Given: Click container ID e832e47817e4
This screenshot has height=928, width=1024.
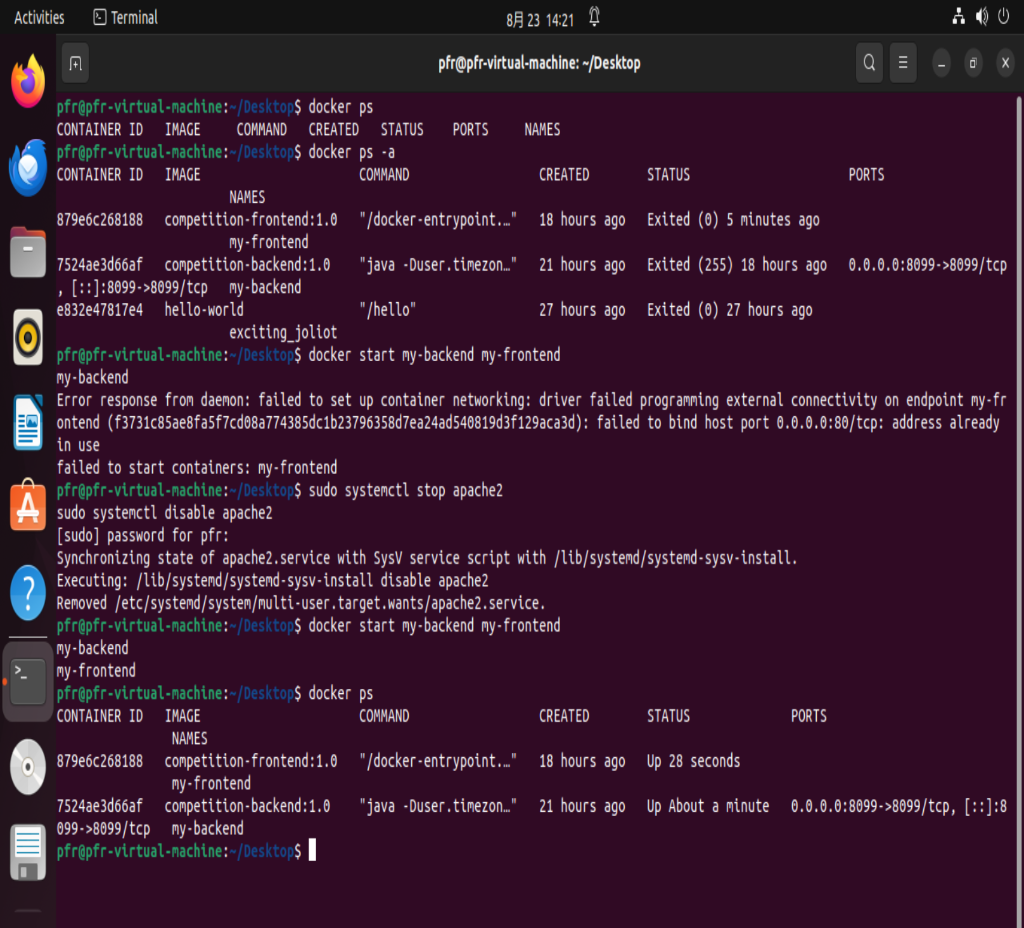Looking at the screenshot, I should tap(99, 310).
